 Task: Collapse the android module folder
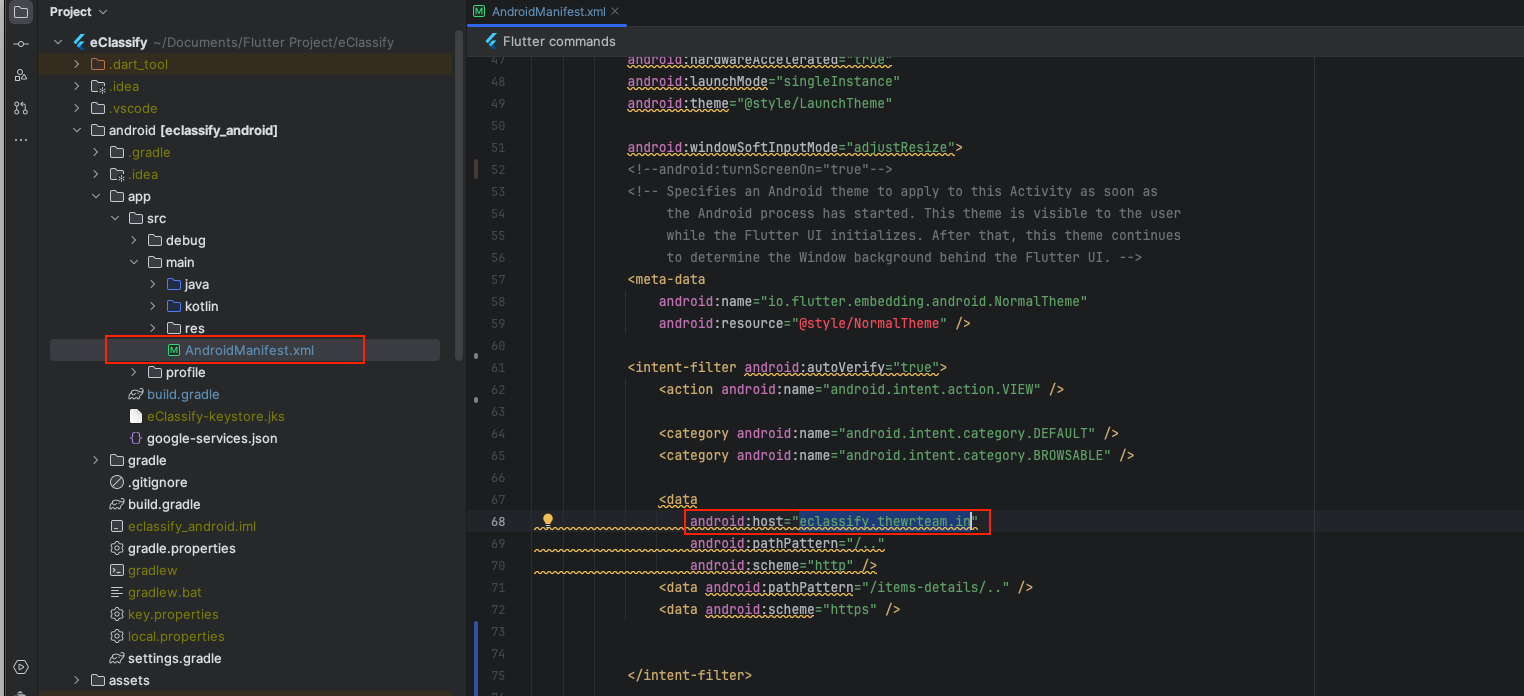[77, 130]
